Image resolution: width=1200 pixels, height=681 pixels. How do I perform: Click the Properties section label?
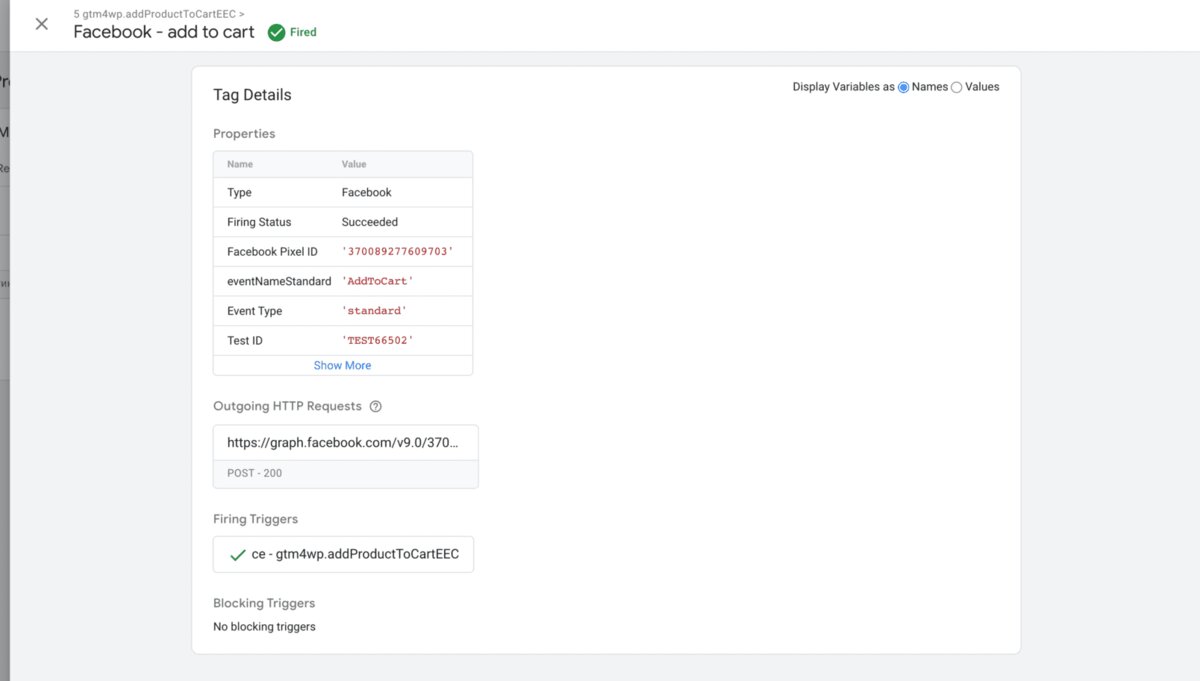(244, 134)
